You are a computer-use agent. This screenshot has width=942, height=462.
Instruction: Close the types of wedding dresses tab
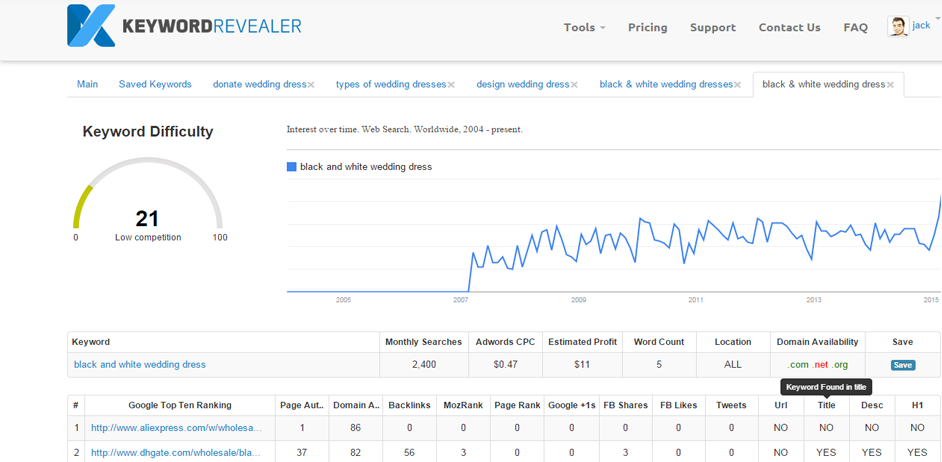pos(451,85)
